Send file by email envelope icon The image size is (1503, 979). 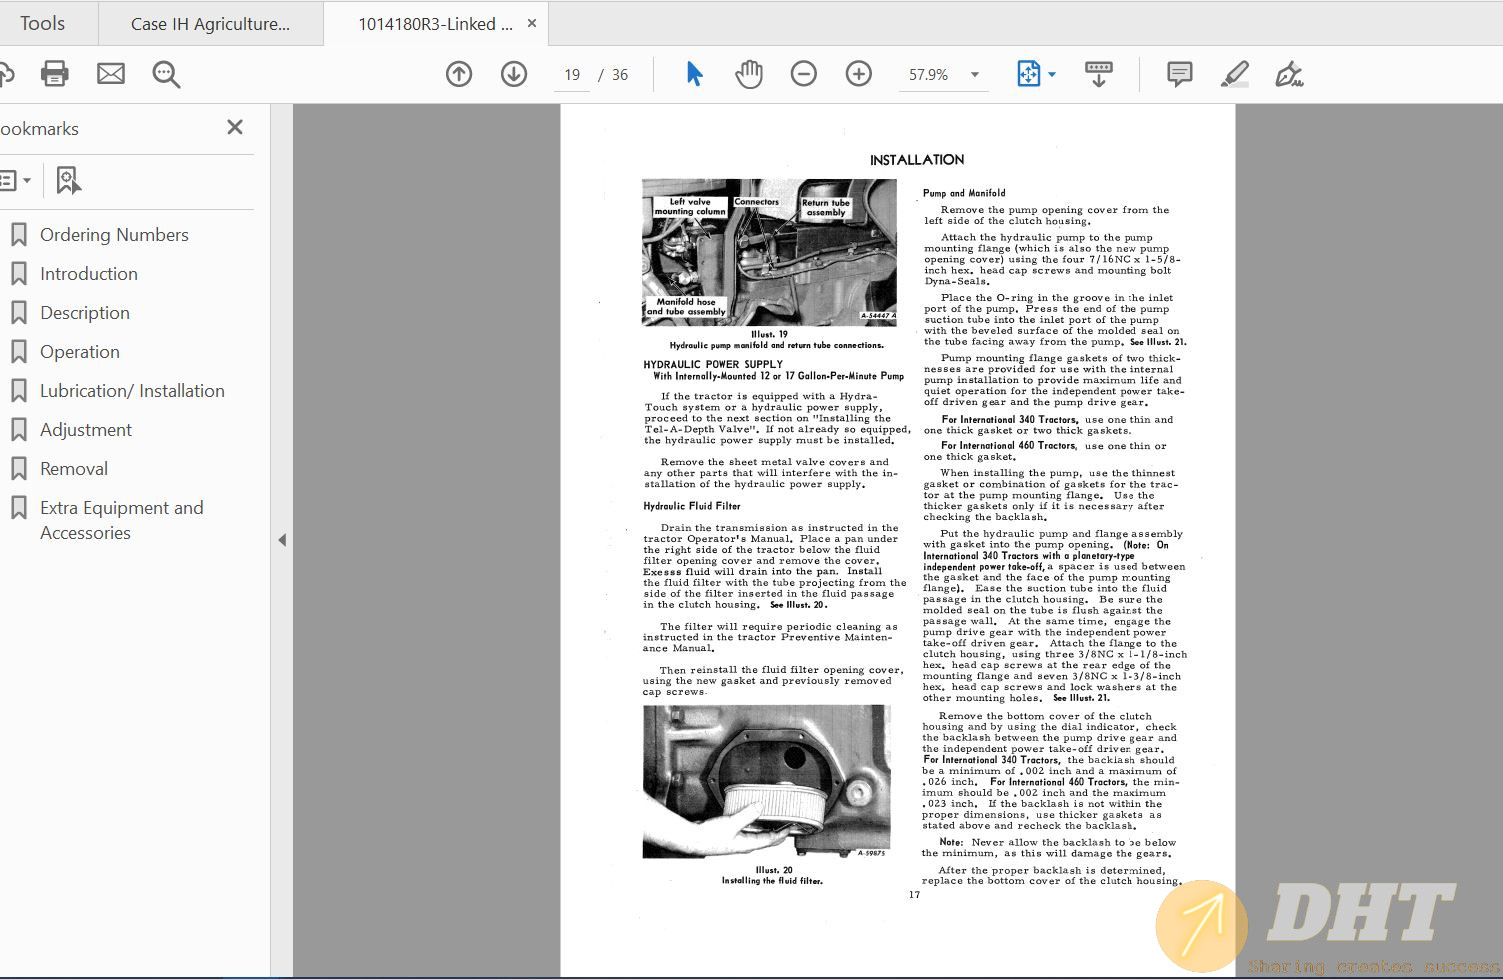pyautogui.click(x=111, y=74)
